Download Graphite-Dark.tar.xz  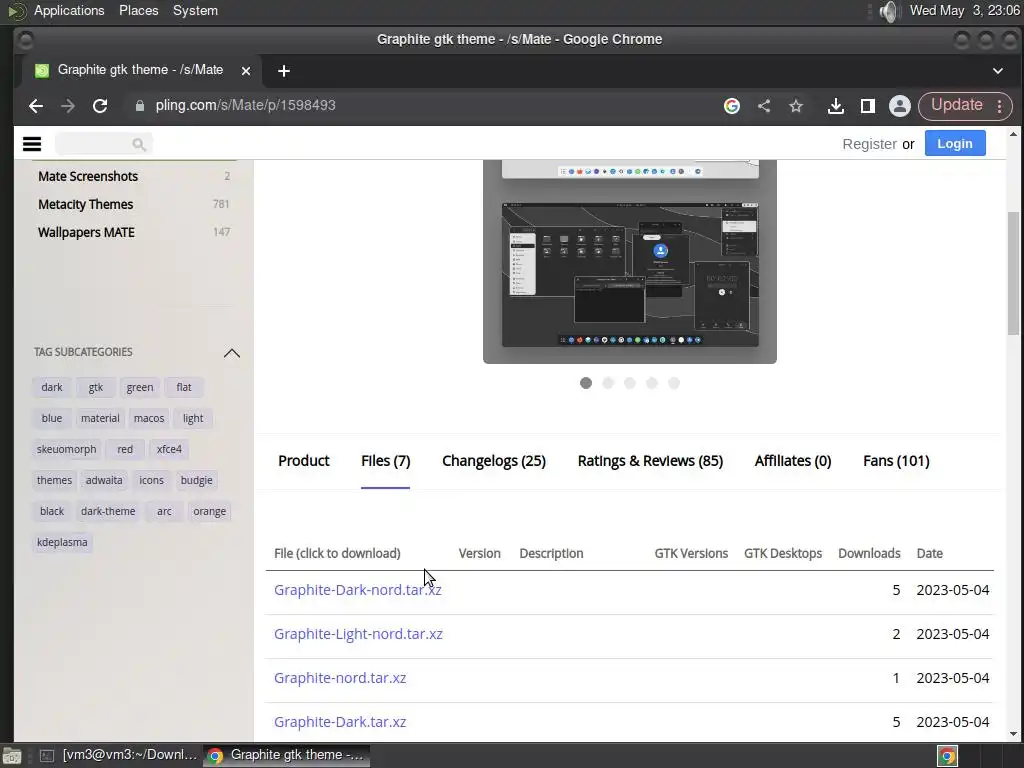340,722
